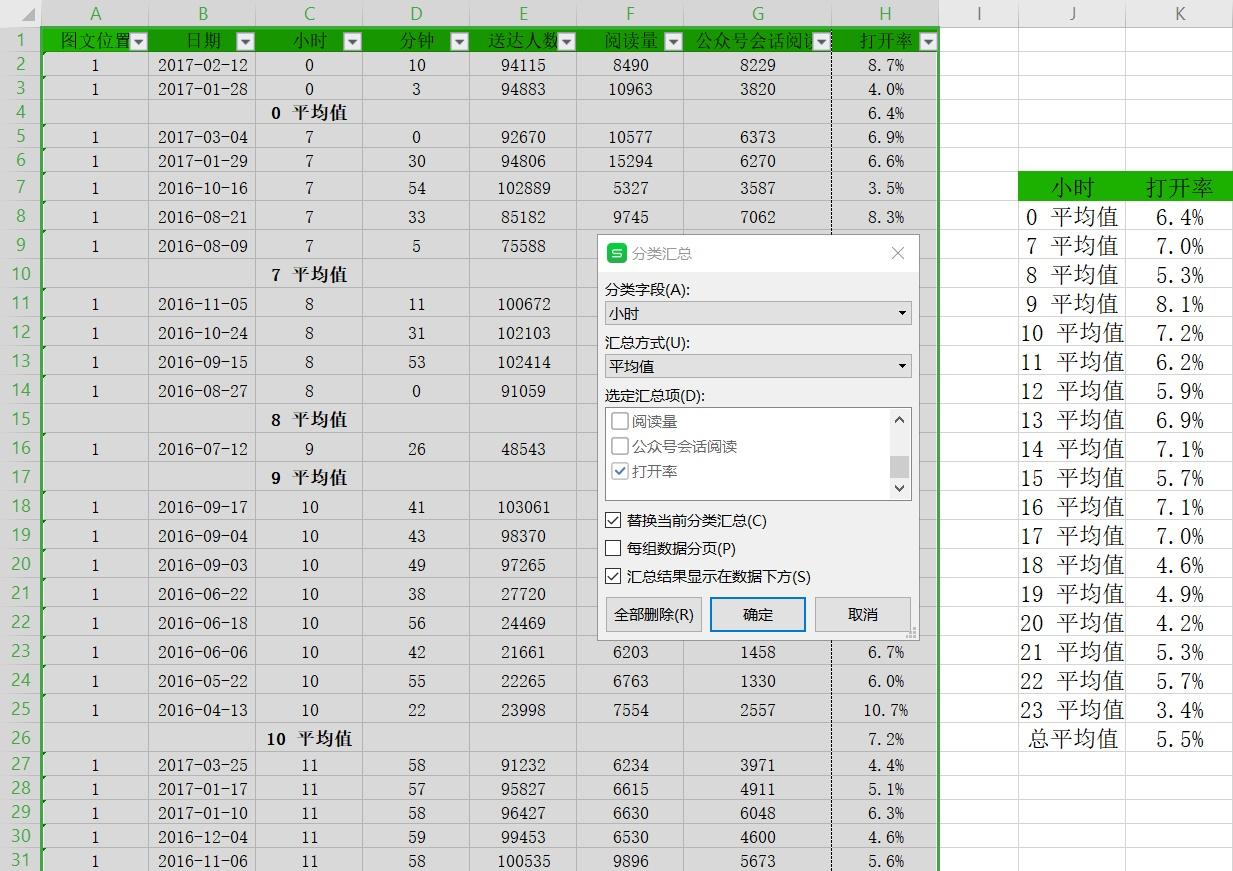Open the filter arrow for 图文位置 column
Image resolution: width=1233 pixels, height=871 pixels.
point(139,41)
